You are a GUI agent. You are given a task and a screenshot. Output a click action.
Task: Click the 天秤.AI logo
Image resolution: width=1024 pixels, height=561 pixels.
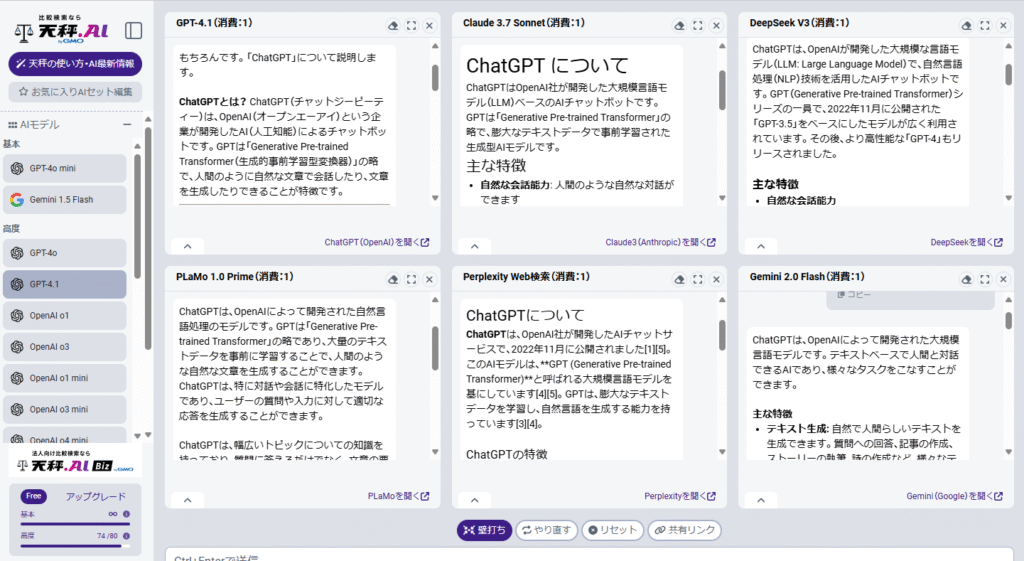[62, 30]
